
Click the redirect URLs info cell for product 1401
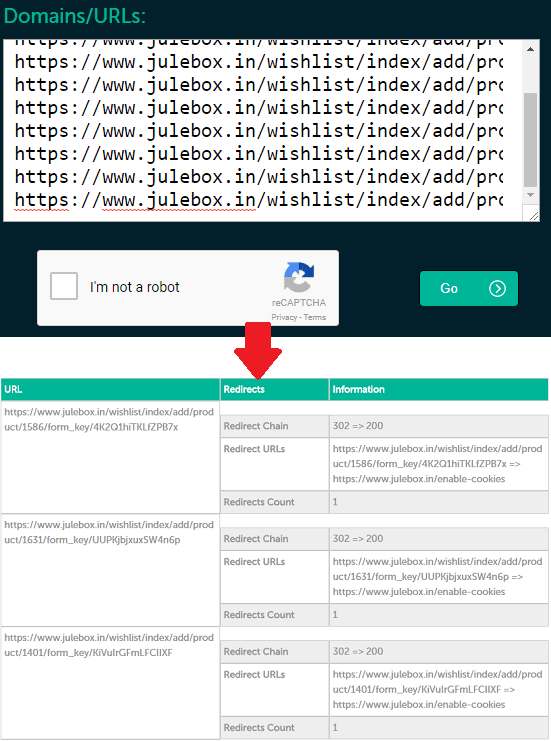pos(439,689)
